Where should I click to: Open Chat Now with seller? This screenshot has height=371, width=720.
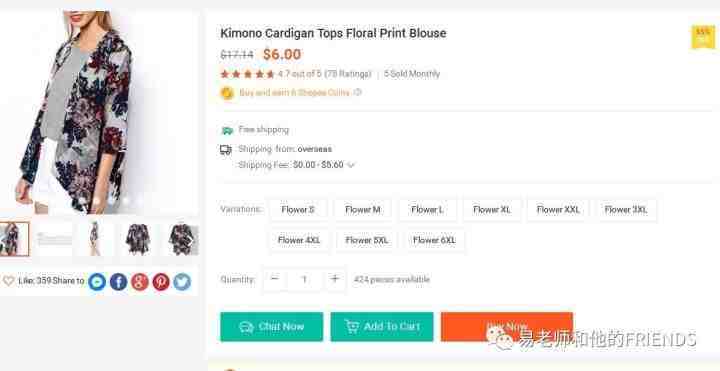tap(271, 326)
